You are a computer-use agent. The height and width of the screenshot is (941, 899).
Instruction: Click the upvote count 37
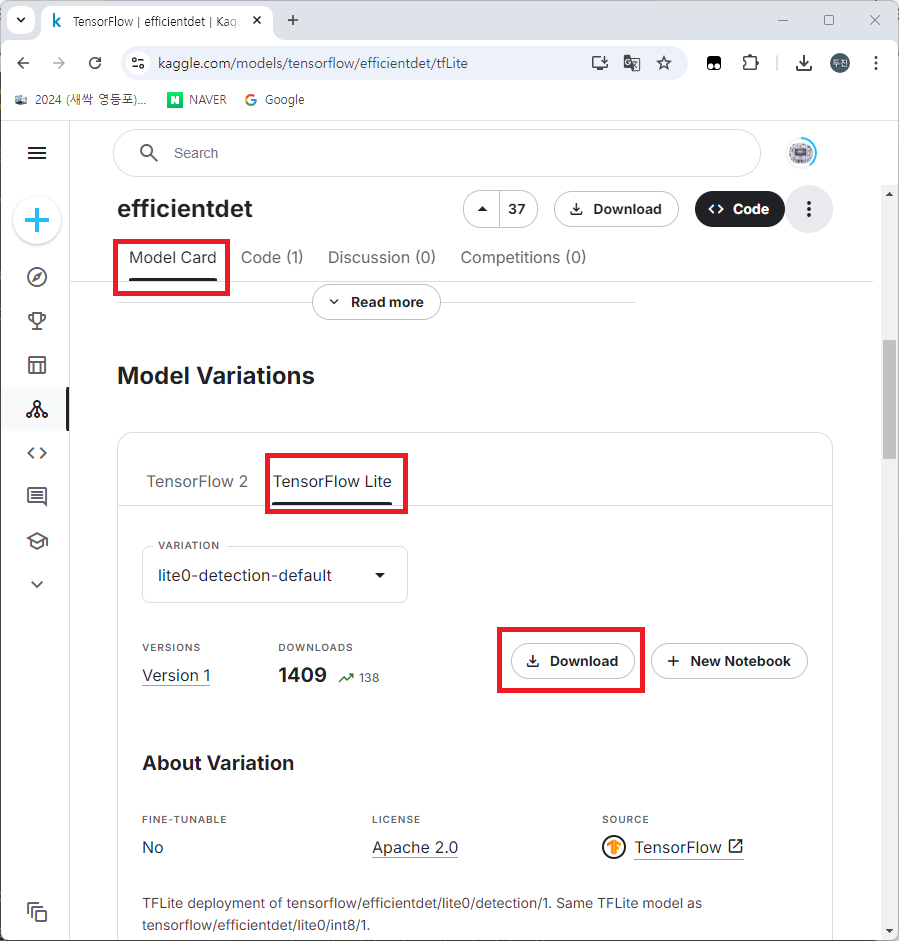click(517, 209)
